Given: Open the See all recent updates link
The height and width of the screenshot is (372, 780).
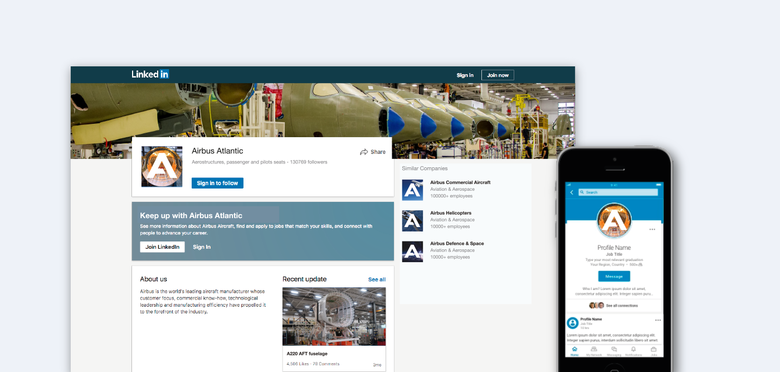Looking at the screenshot, I should point(377,279).
